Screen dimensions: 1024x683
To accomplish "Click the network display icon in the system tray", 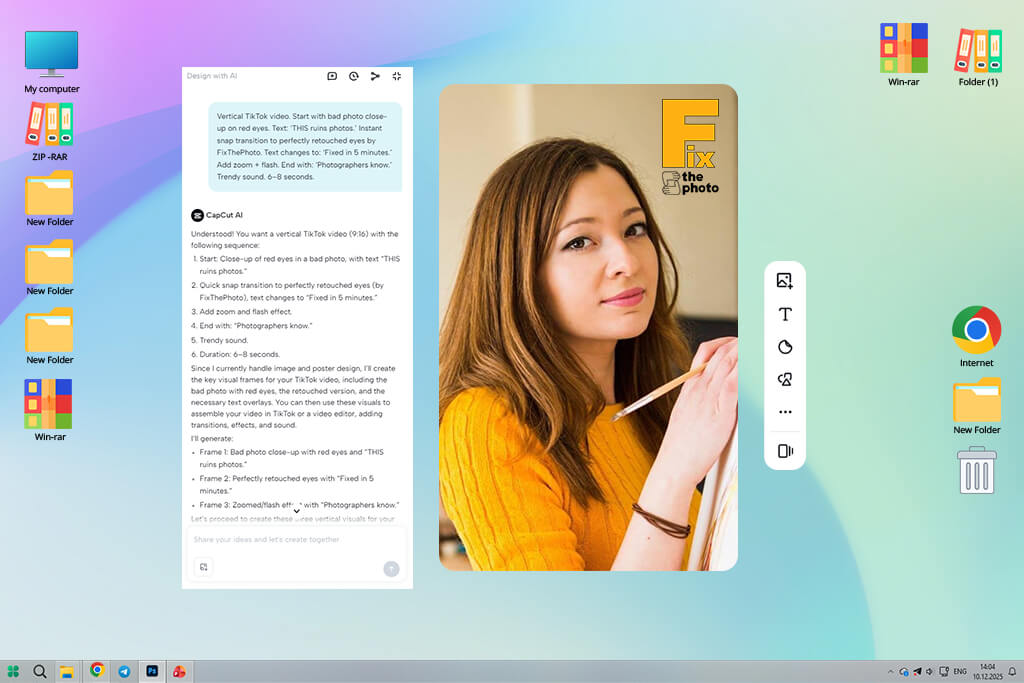I will tap(944, 671).
